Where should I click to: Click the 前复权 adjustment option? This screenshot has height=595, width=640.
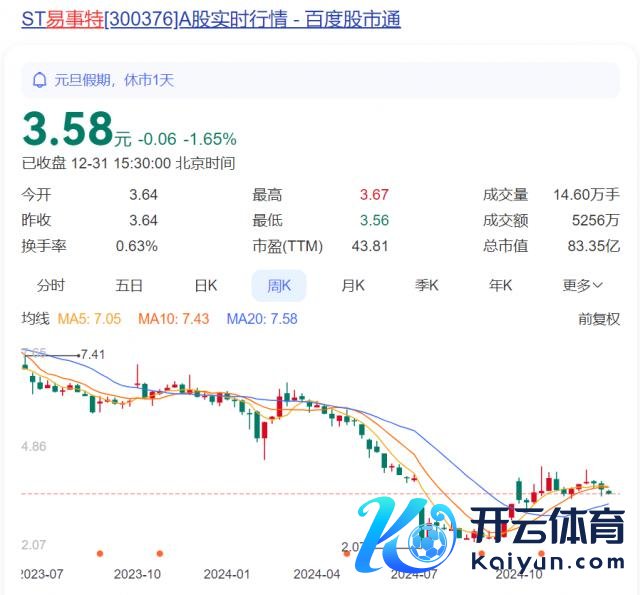(x=599, y=319)
